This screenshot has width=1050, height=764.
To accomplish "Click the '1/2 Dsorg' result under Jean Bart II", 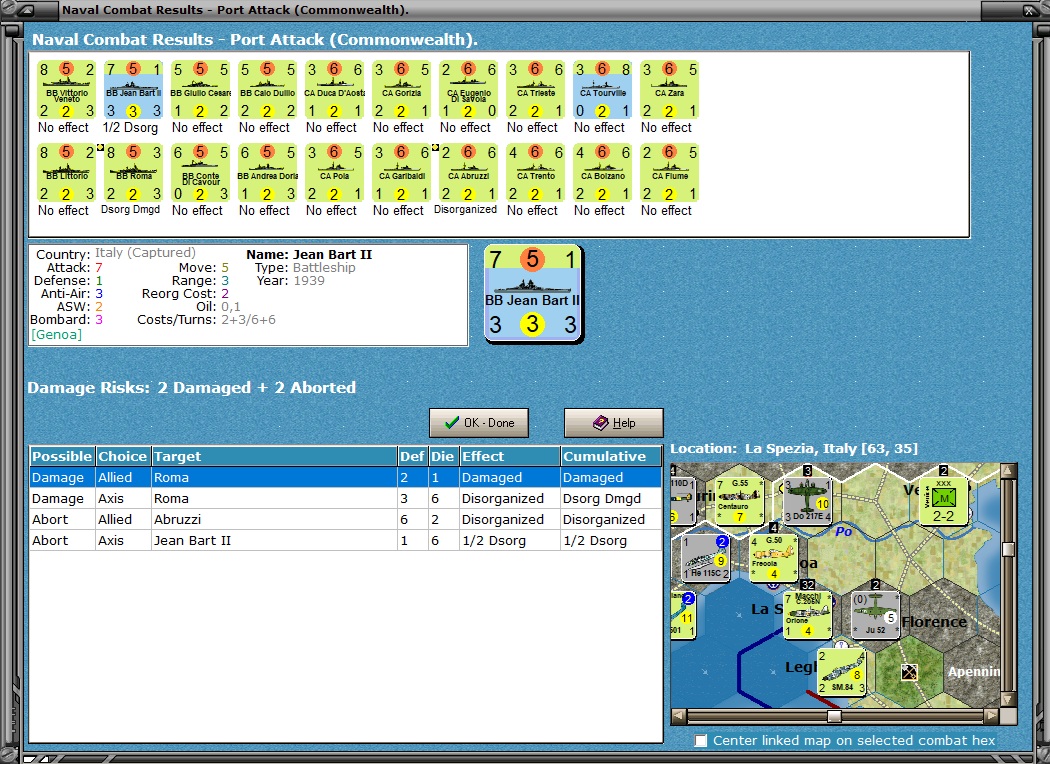I will click(131, 127).
